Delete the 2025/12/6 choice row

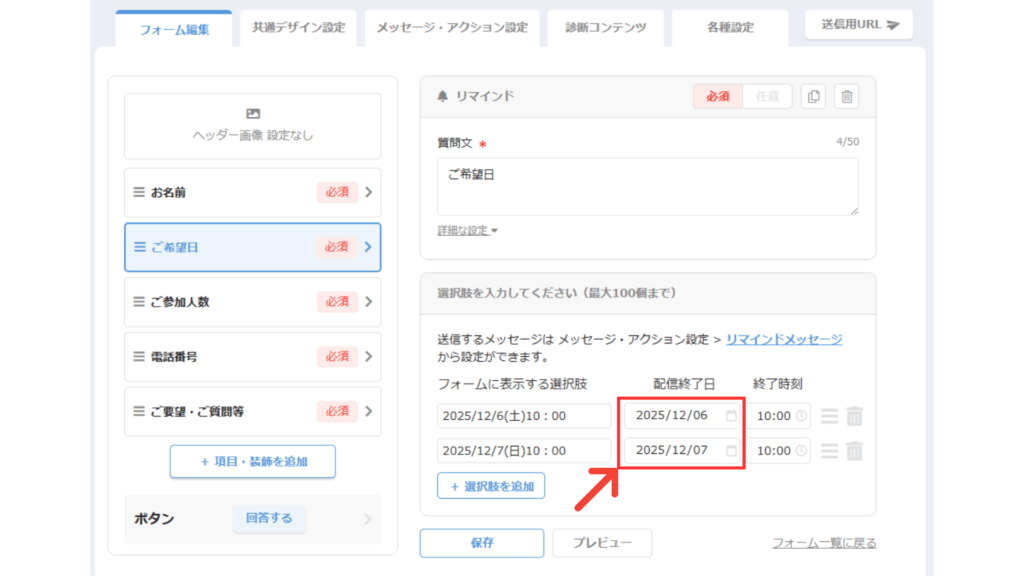coord(854,416)
